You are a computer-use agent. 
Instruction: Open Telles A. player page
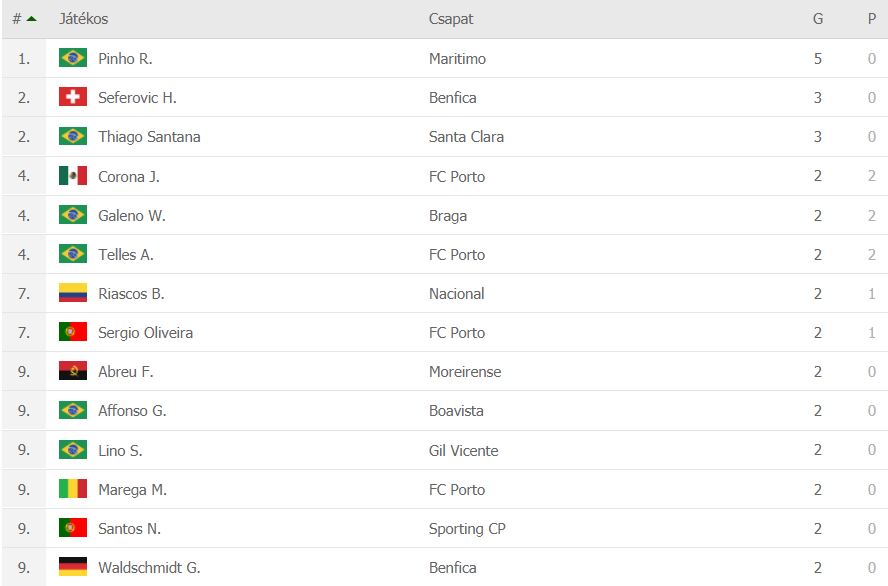[126, 254]
